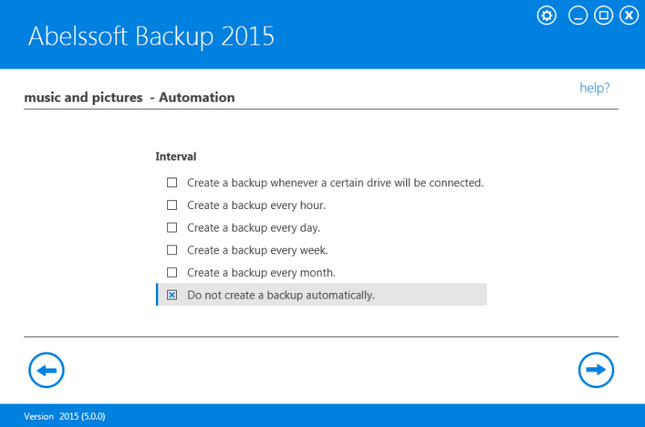Go back with the left arrow button
The image size is (645, 427).
pyautogui.click(x=46, y=370)
